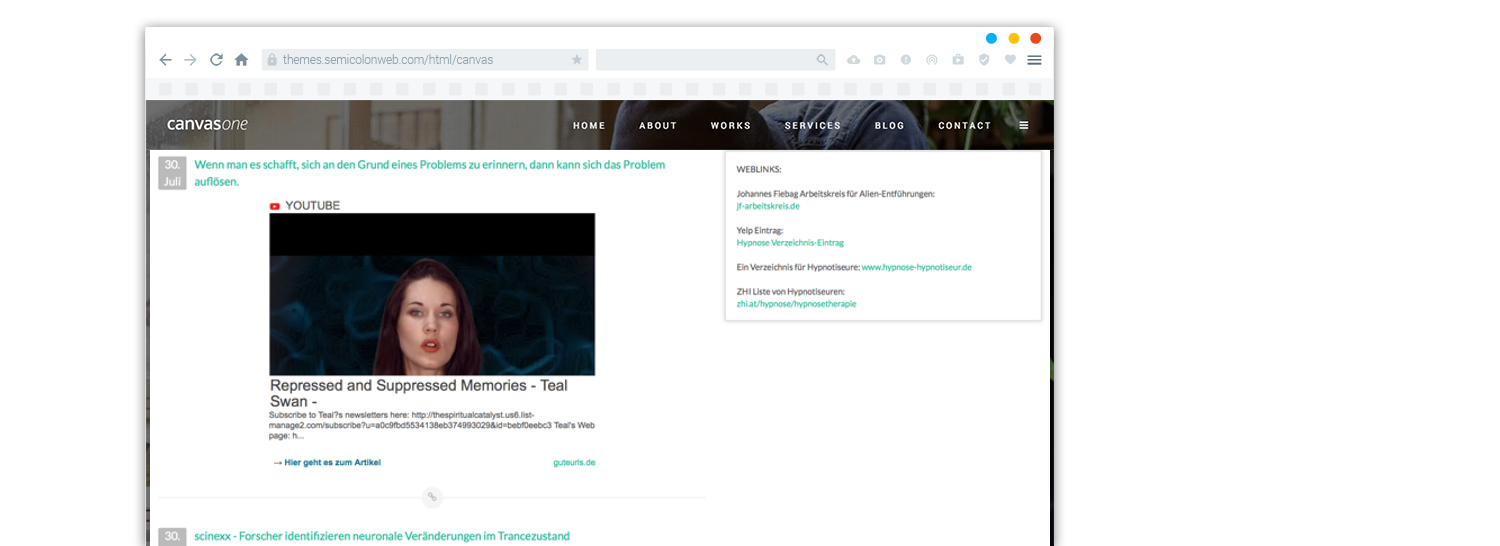Open the cloud upload toolbar icon
The height and width of the screenshot is (546, 1500).
pyautogui.click(x=853, y=60)
